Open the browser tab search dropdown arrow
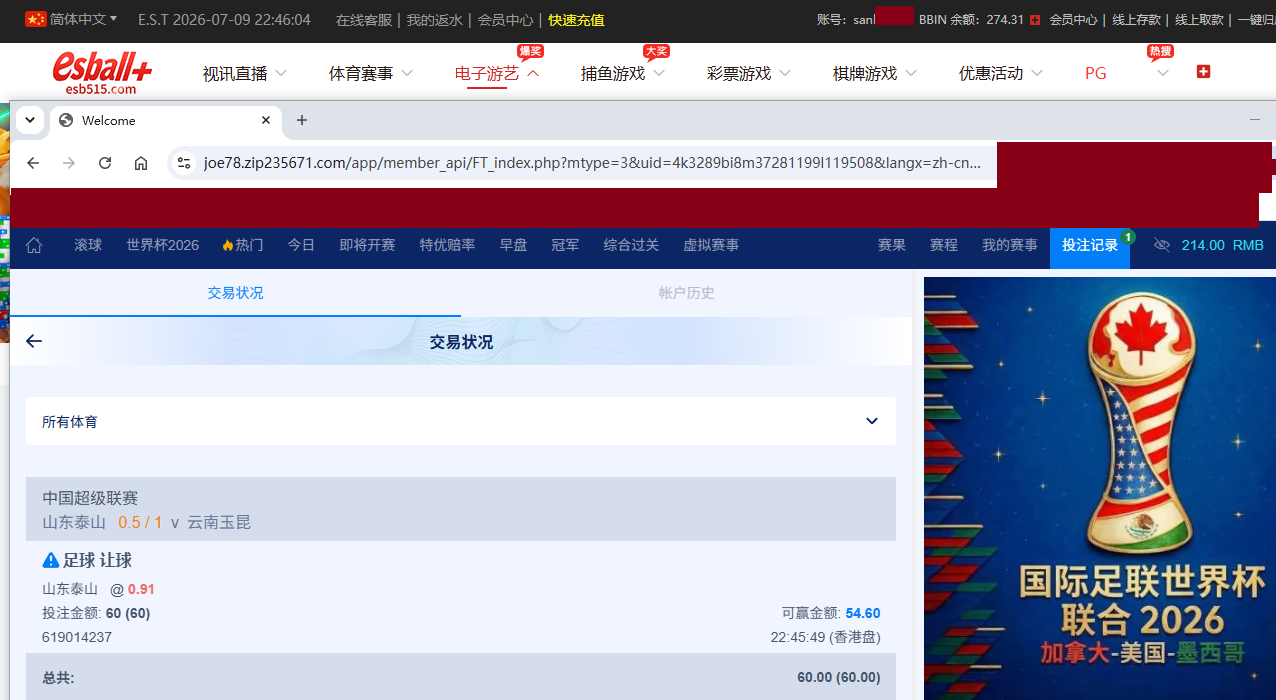Image resolution: width=1276 pixels, height=700 pixels. pyautogui.click(x=30, y=120)
